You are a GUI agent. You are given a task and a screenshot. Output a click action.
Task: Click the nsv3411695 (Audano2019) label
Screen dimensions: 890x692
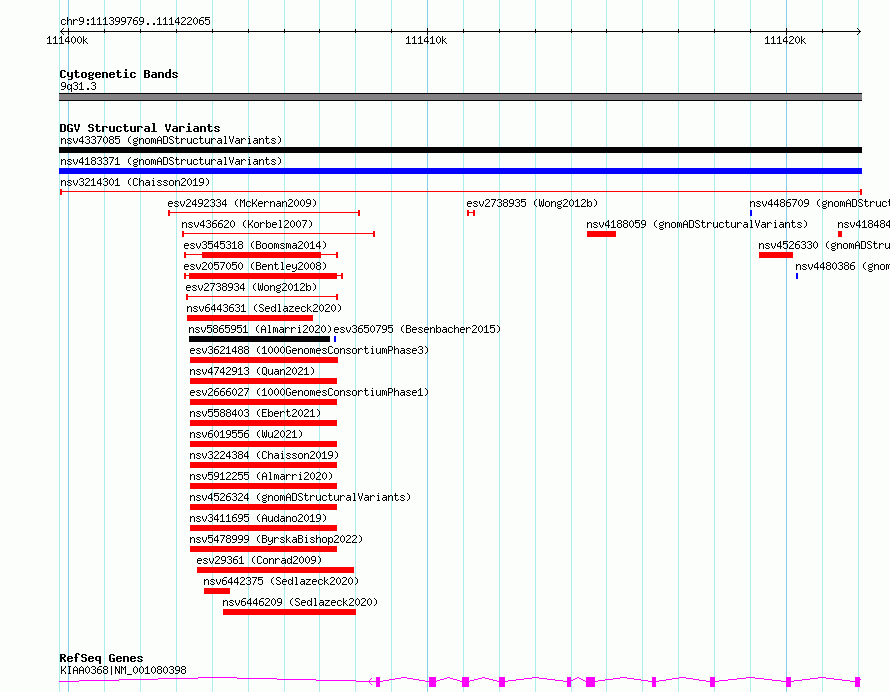[258, 518]
